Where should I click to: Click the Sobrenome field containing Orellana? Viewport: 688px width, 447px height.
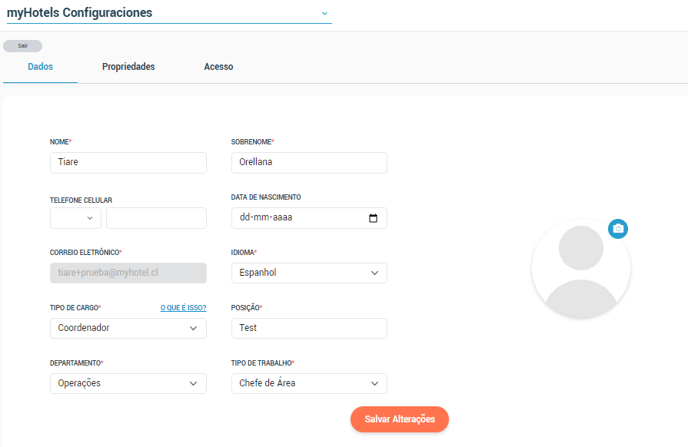(x=309, y=163)
